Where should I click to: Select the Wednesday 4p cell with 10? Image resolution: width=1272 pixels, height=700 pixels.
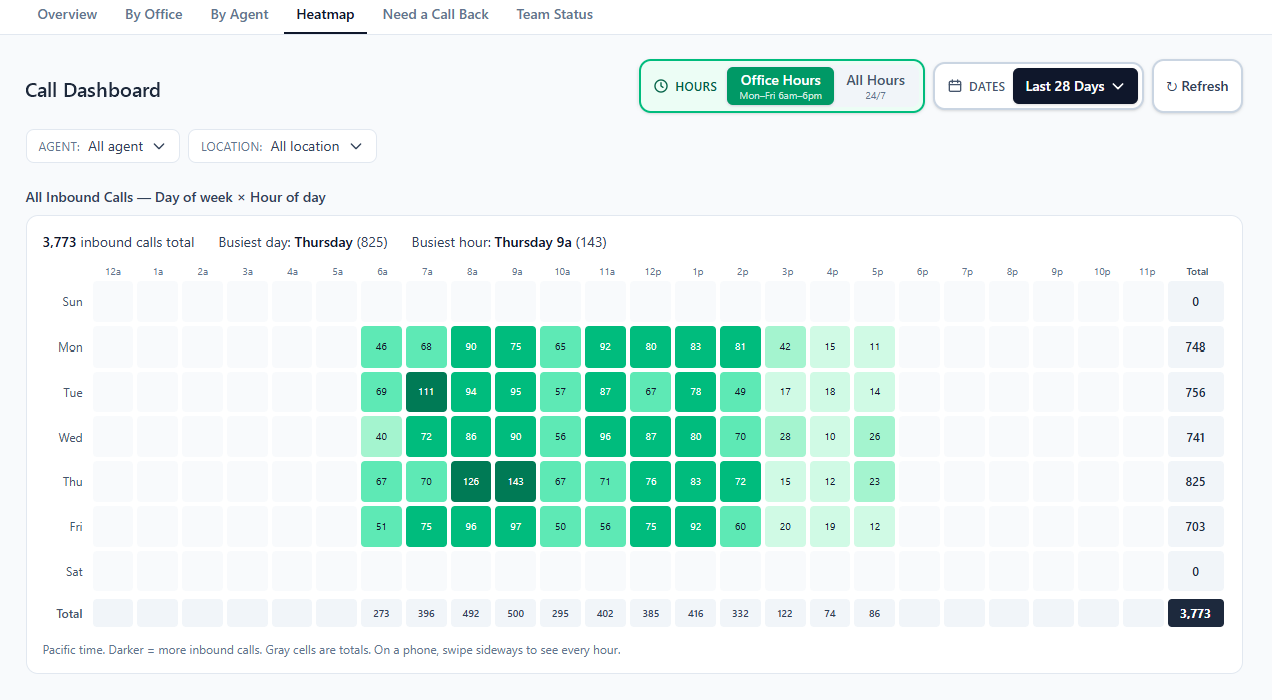(x=830, y=437)
